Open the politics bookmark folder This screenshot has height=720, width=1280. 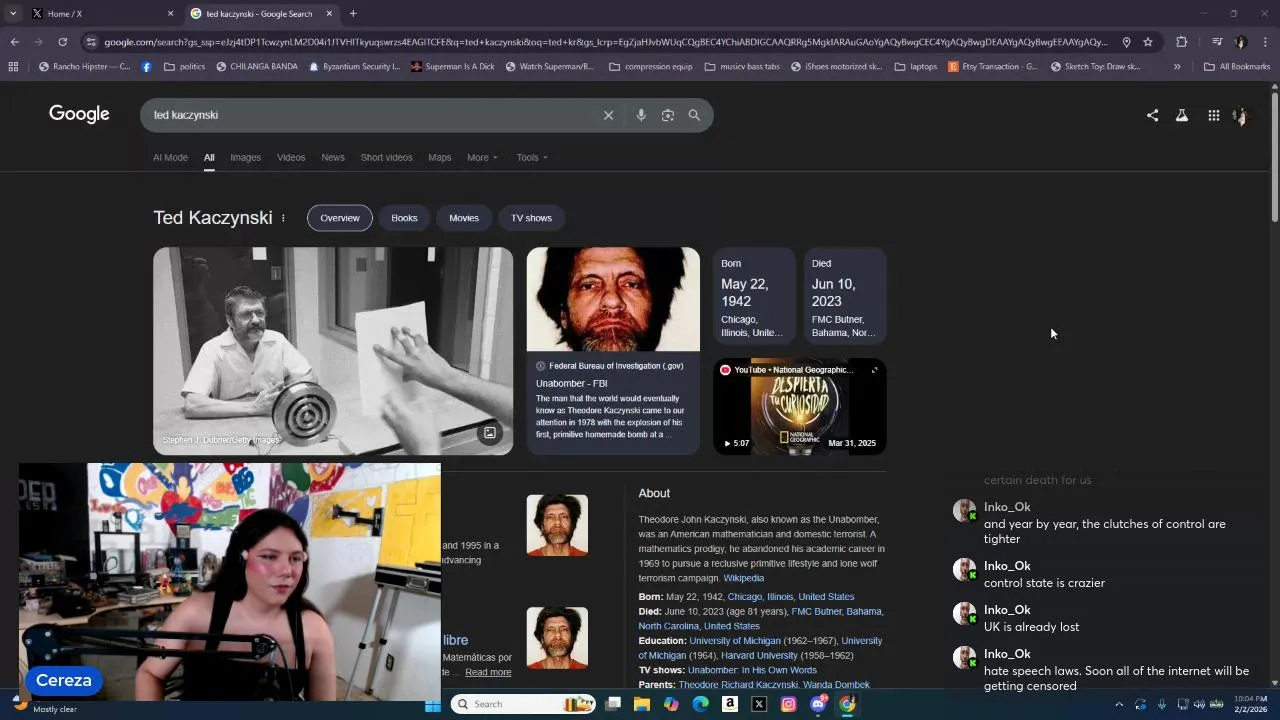[184, 67]
